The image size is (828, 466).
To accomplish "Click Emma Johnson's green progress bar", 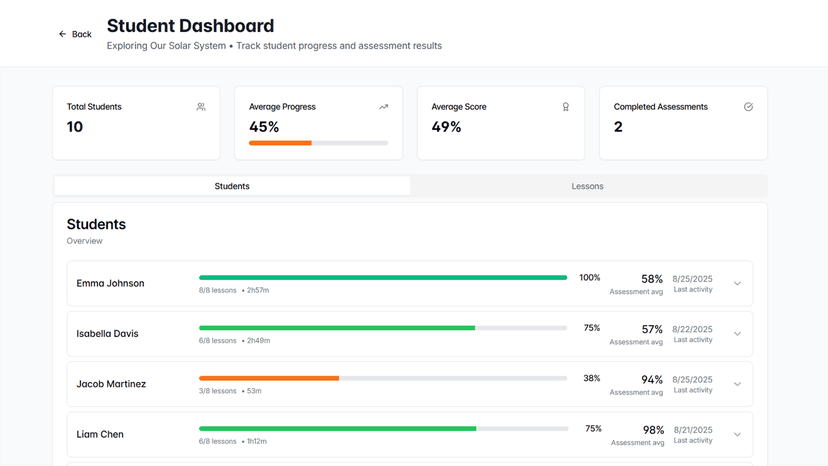I will click(382, 278).
